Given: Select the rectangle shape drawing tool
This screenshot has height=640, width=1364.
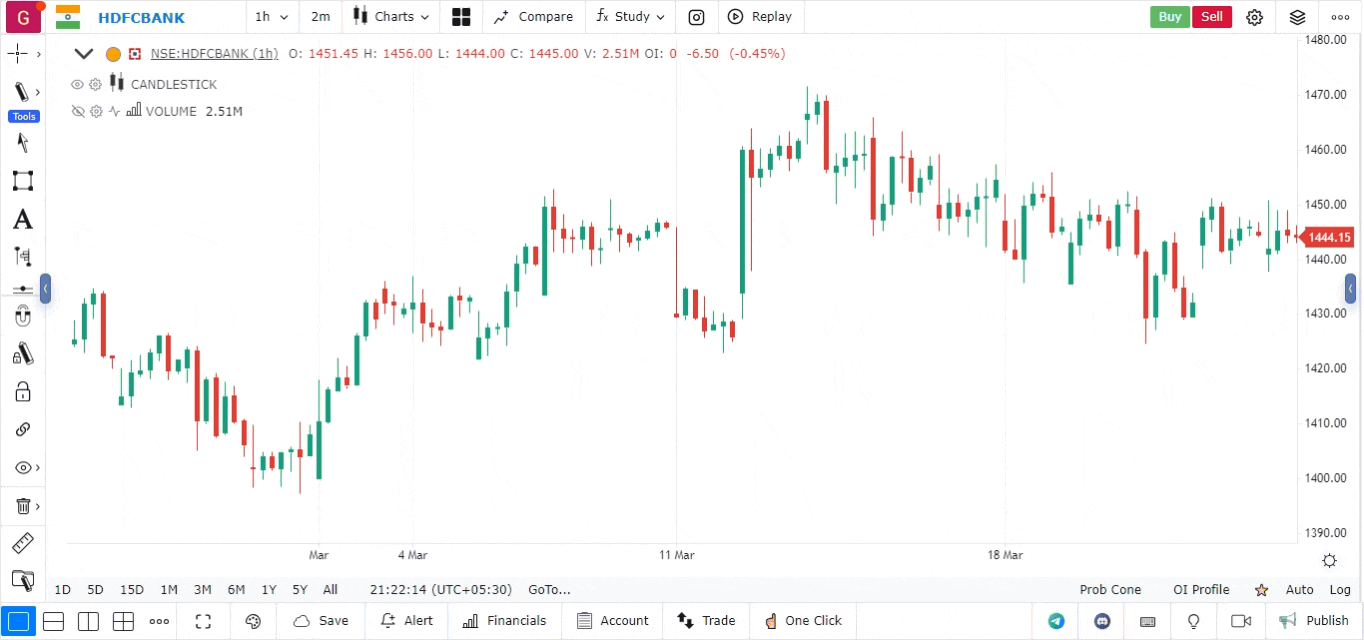Looking at the screenshot, I should point(22,181).
